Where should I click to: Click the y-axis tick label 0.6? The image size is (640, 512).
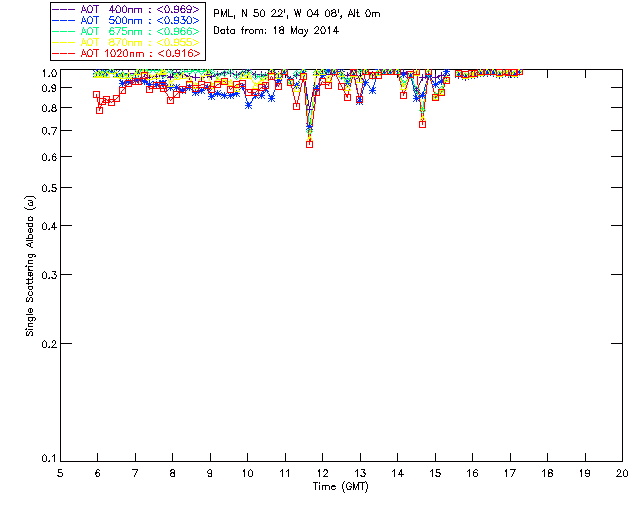point(49,157)
